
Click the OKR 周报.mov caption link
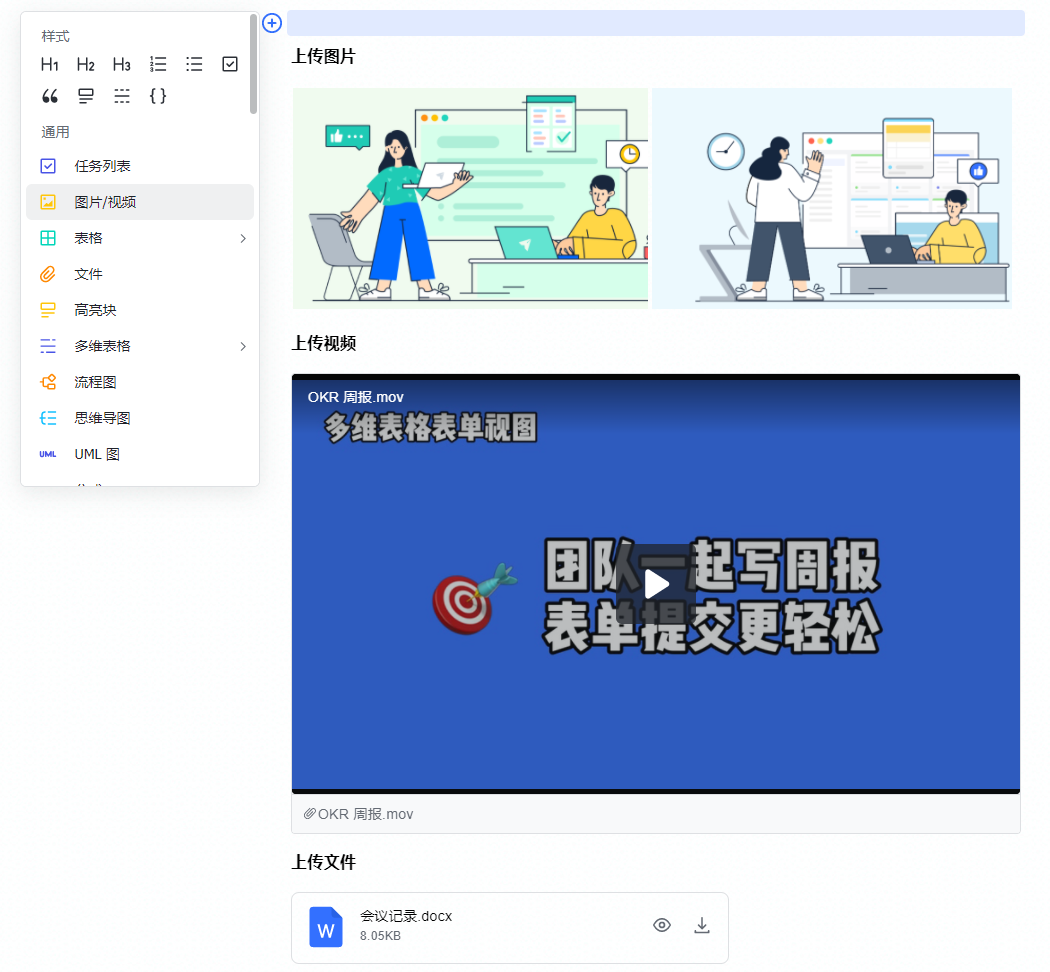(365, 814)
